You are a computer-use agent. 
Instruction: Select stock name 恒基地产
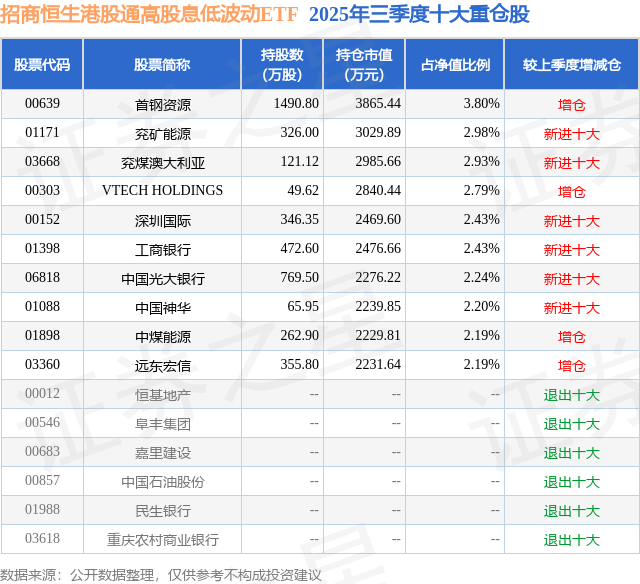click(162, 395)
